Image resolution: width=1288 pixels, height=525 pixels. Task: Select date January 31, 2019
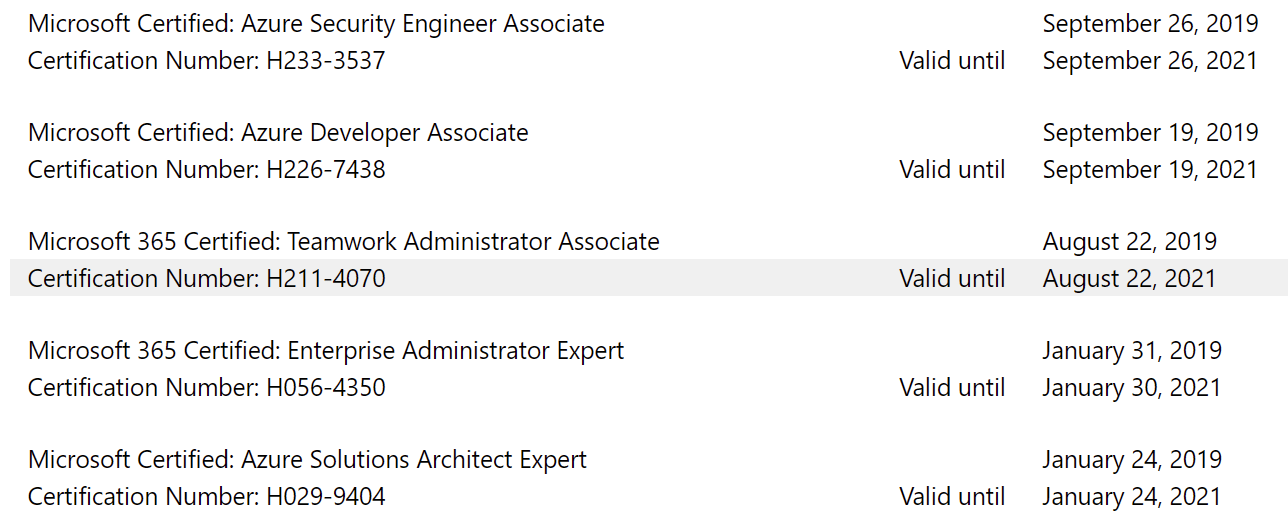1132,351
